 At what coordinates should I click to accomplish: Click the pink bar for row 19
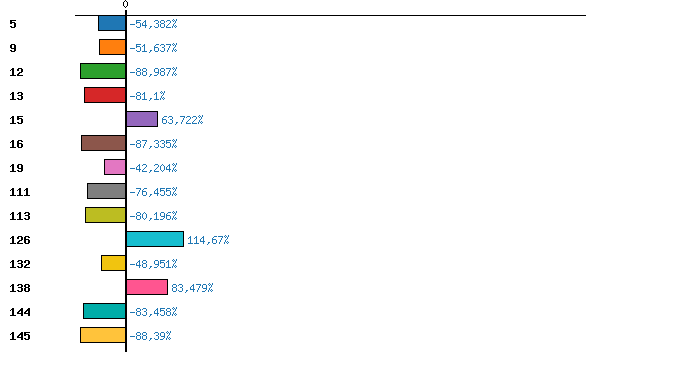click(x=115, y=167)
